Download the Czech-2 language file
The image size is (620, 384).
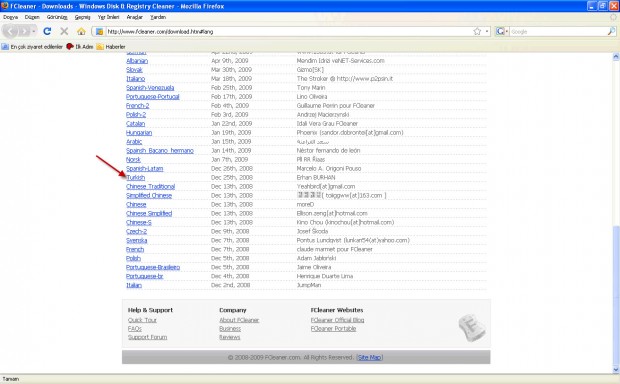pyautogui.click(x=136, y=231)
